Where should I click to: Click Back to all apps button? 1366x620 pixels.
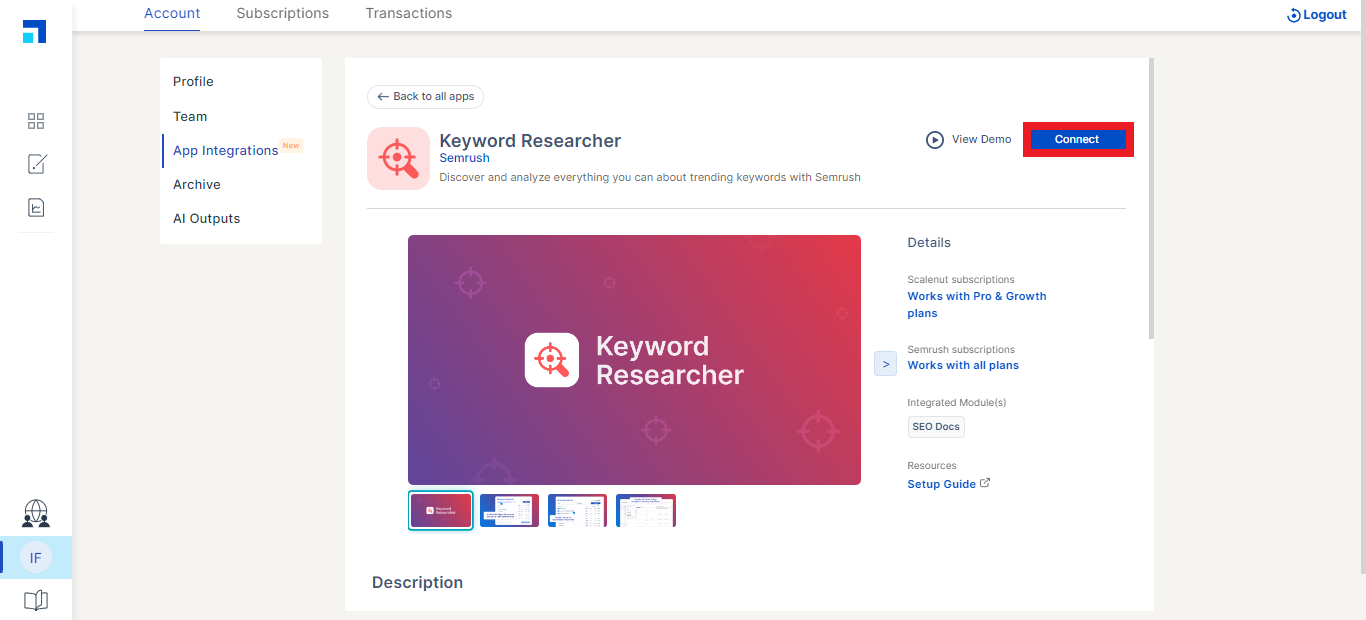pyautogui.click(x=426, y=97)
